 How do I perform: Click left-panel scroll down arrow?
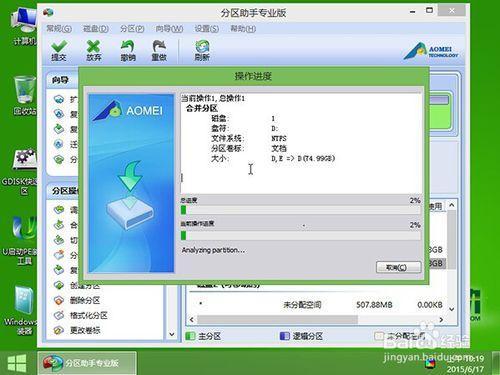click(172, 334)
